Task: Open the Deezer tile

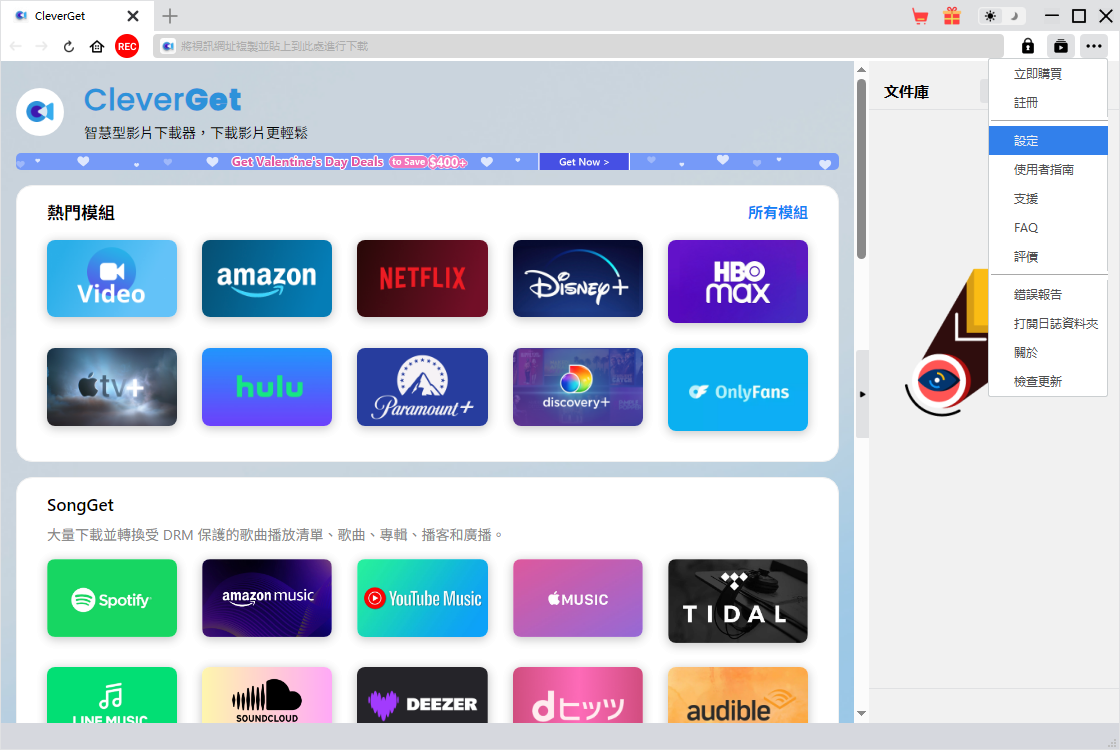Action: (x=422, y=695)
